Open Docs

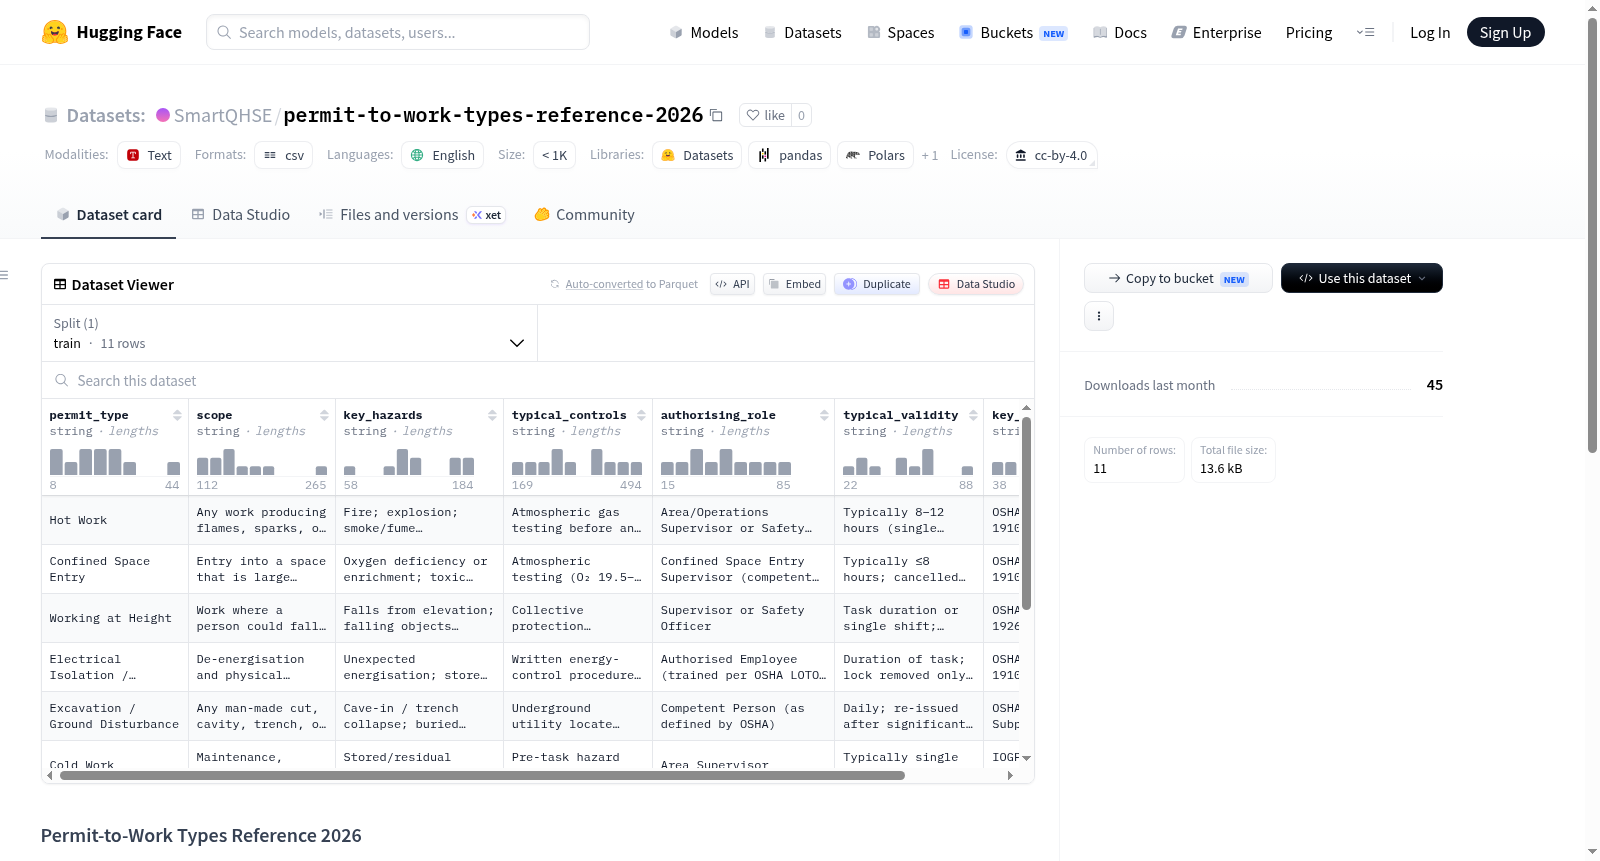pyautogui.click(x=1120, y=32)
